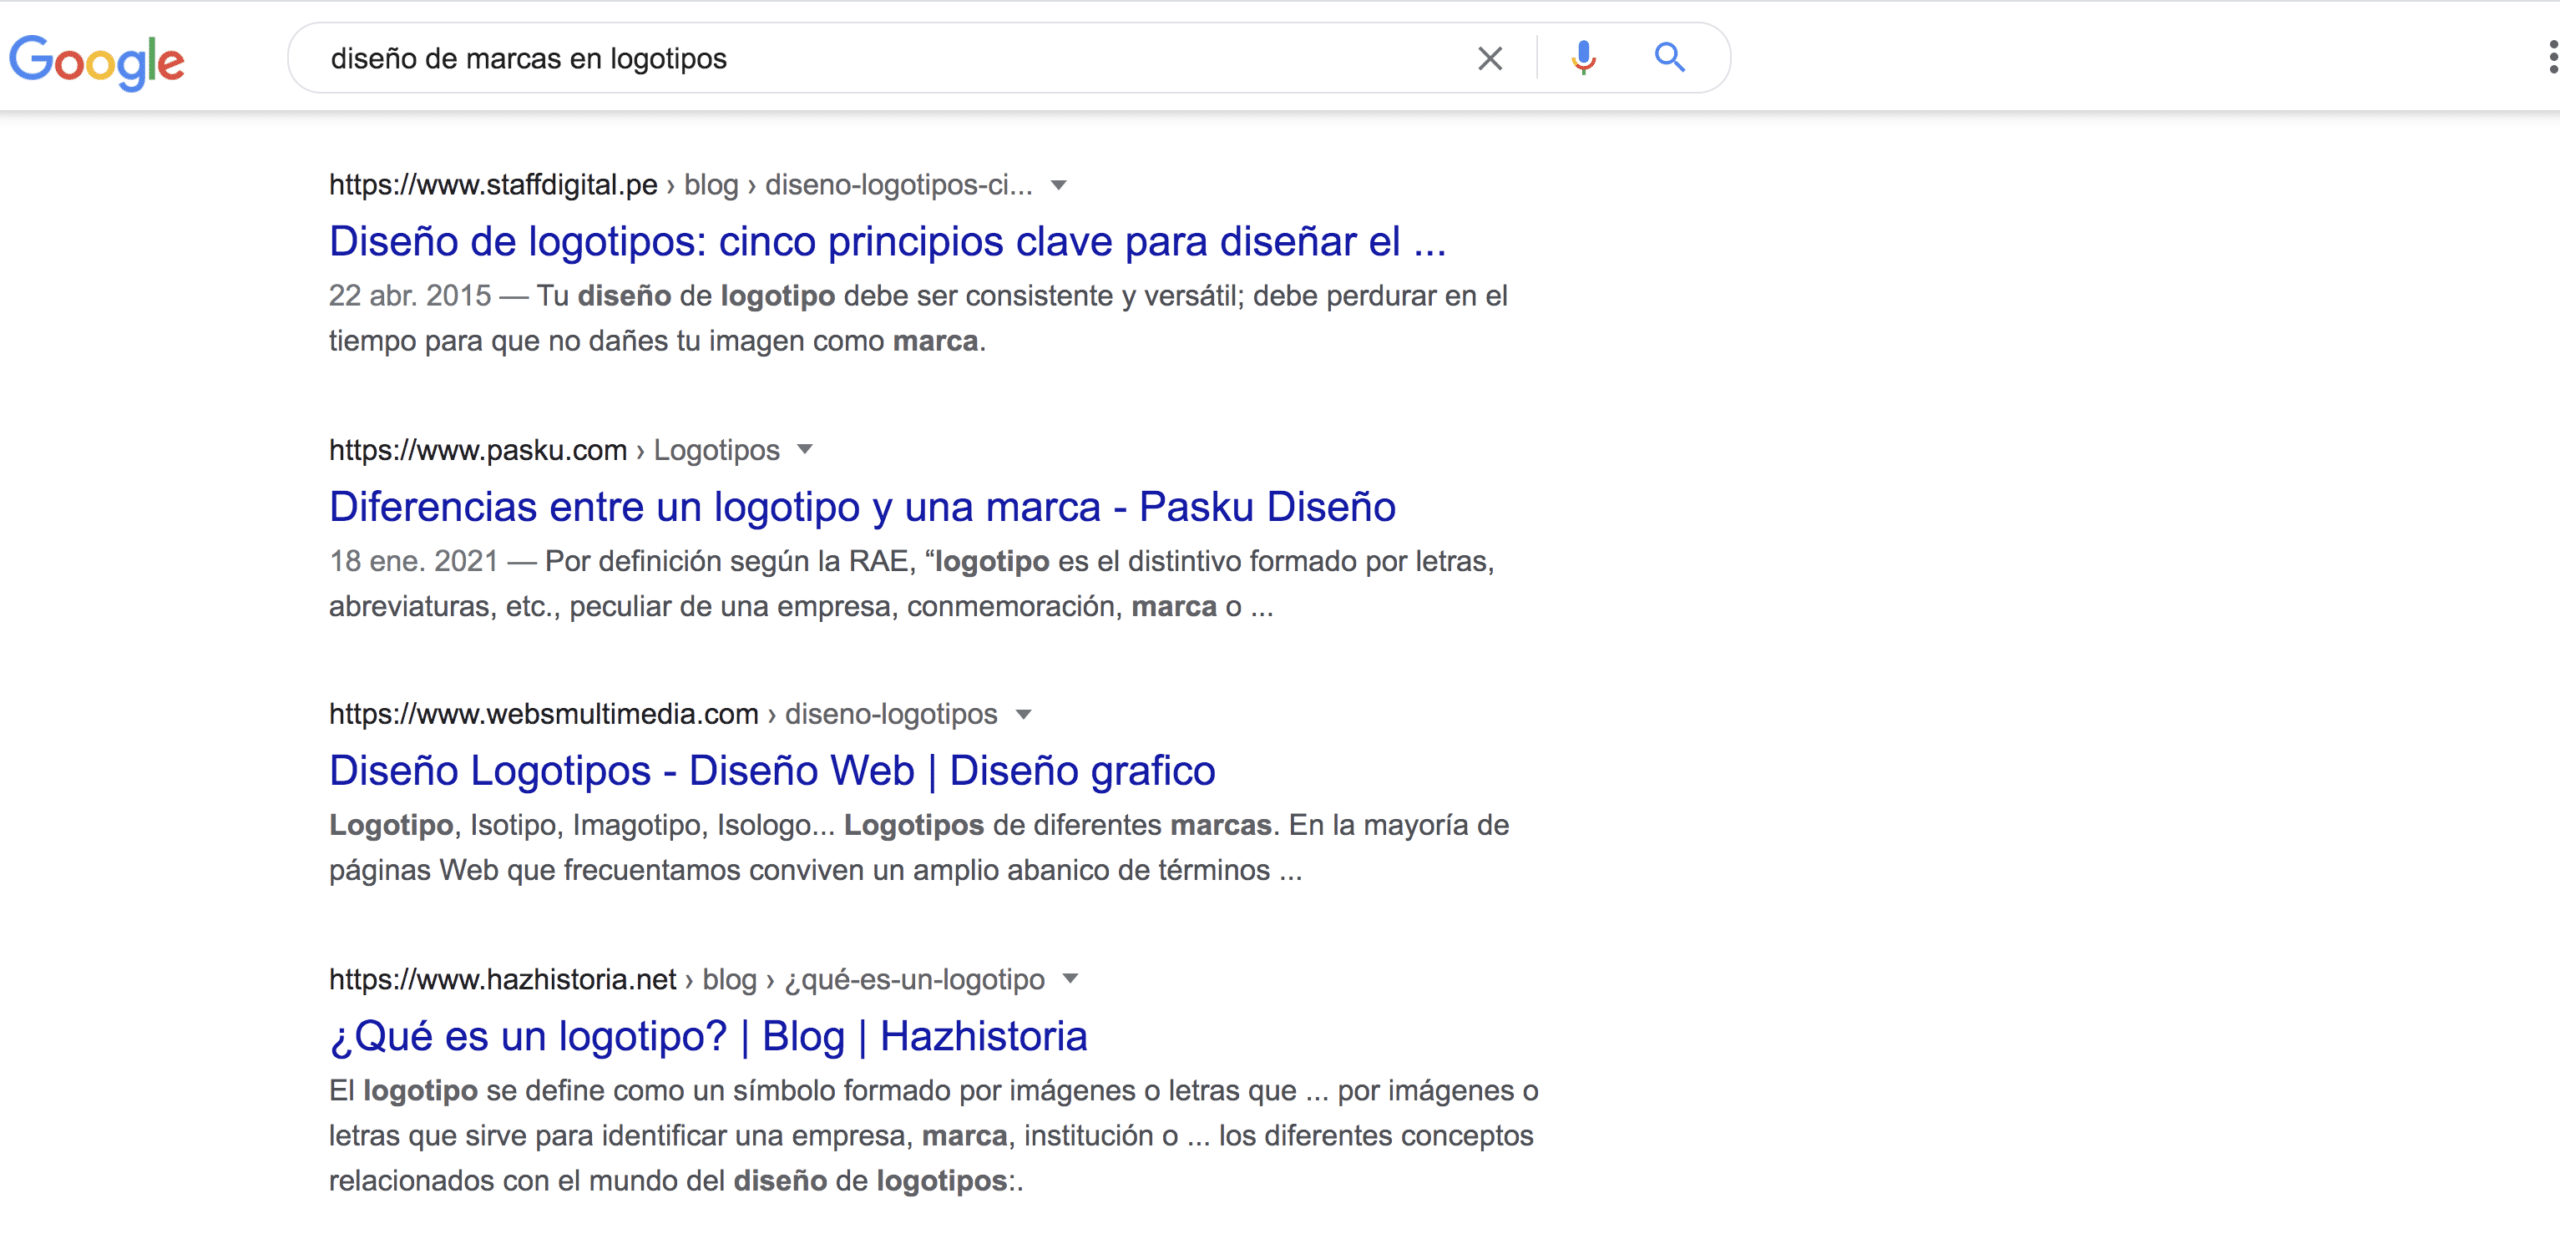Expand options for the Hazhistoria result
This screenshot has width=2560, height=1249.
[1070, 979]
